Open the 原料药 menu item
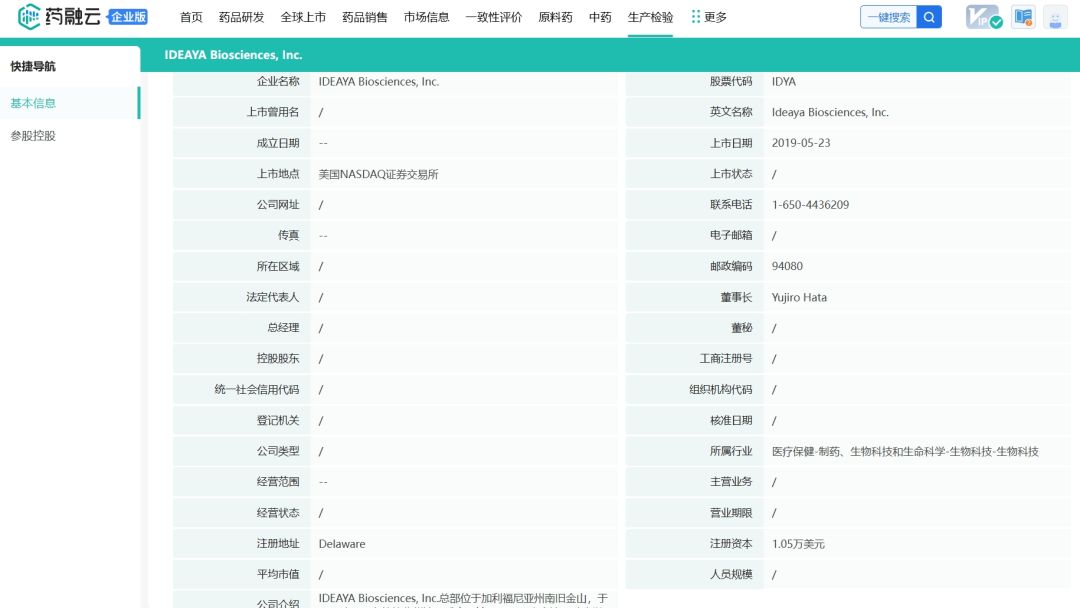This screenshot has width=1080, height=608. pyautogui.click(x=555, y=17)
